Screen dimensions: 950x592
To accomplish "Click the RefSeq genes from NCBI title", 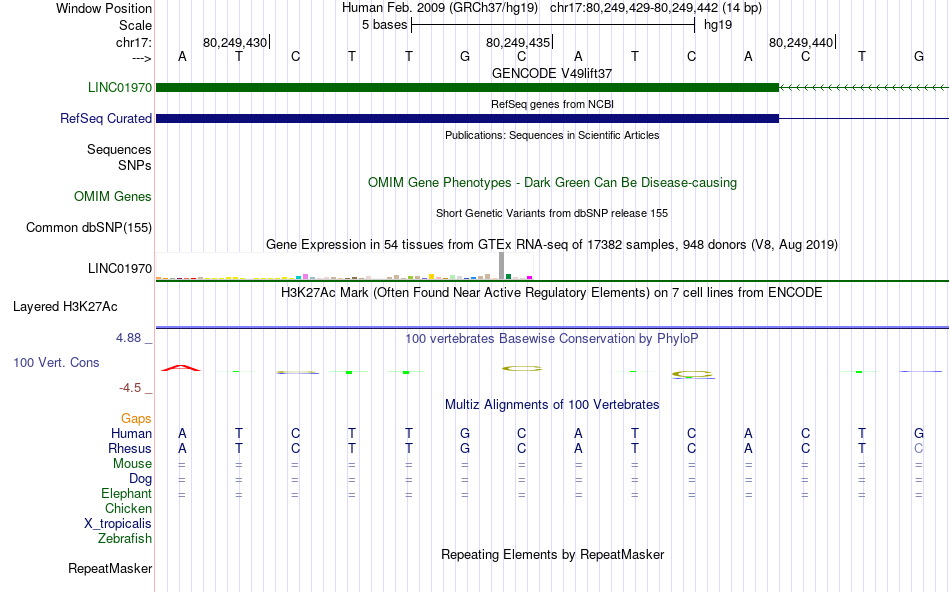I will [553, 104].
